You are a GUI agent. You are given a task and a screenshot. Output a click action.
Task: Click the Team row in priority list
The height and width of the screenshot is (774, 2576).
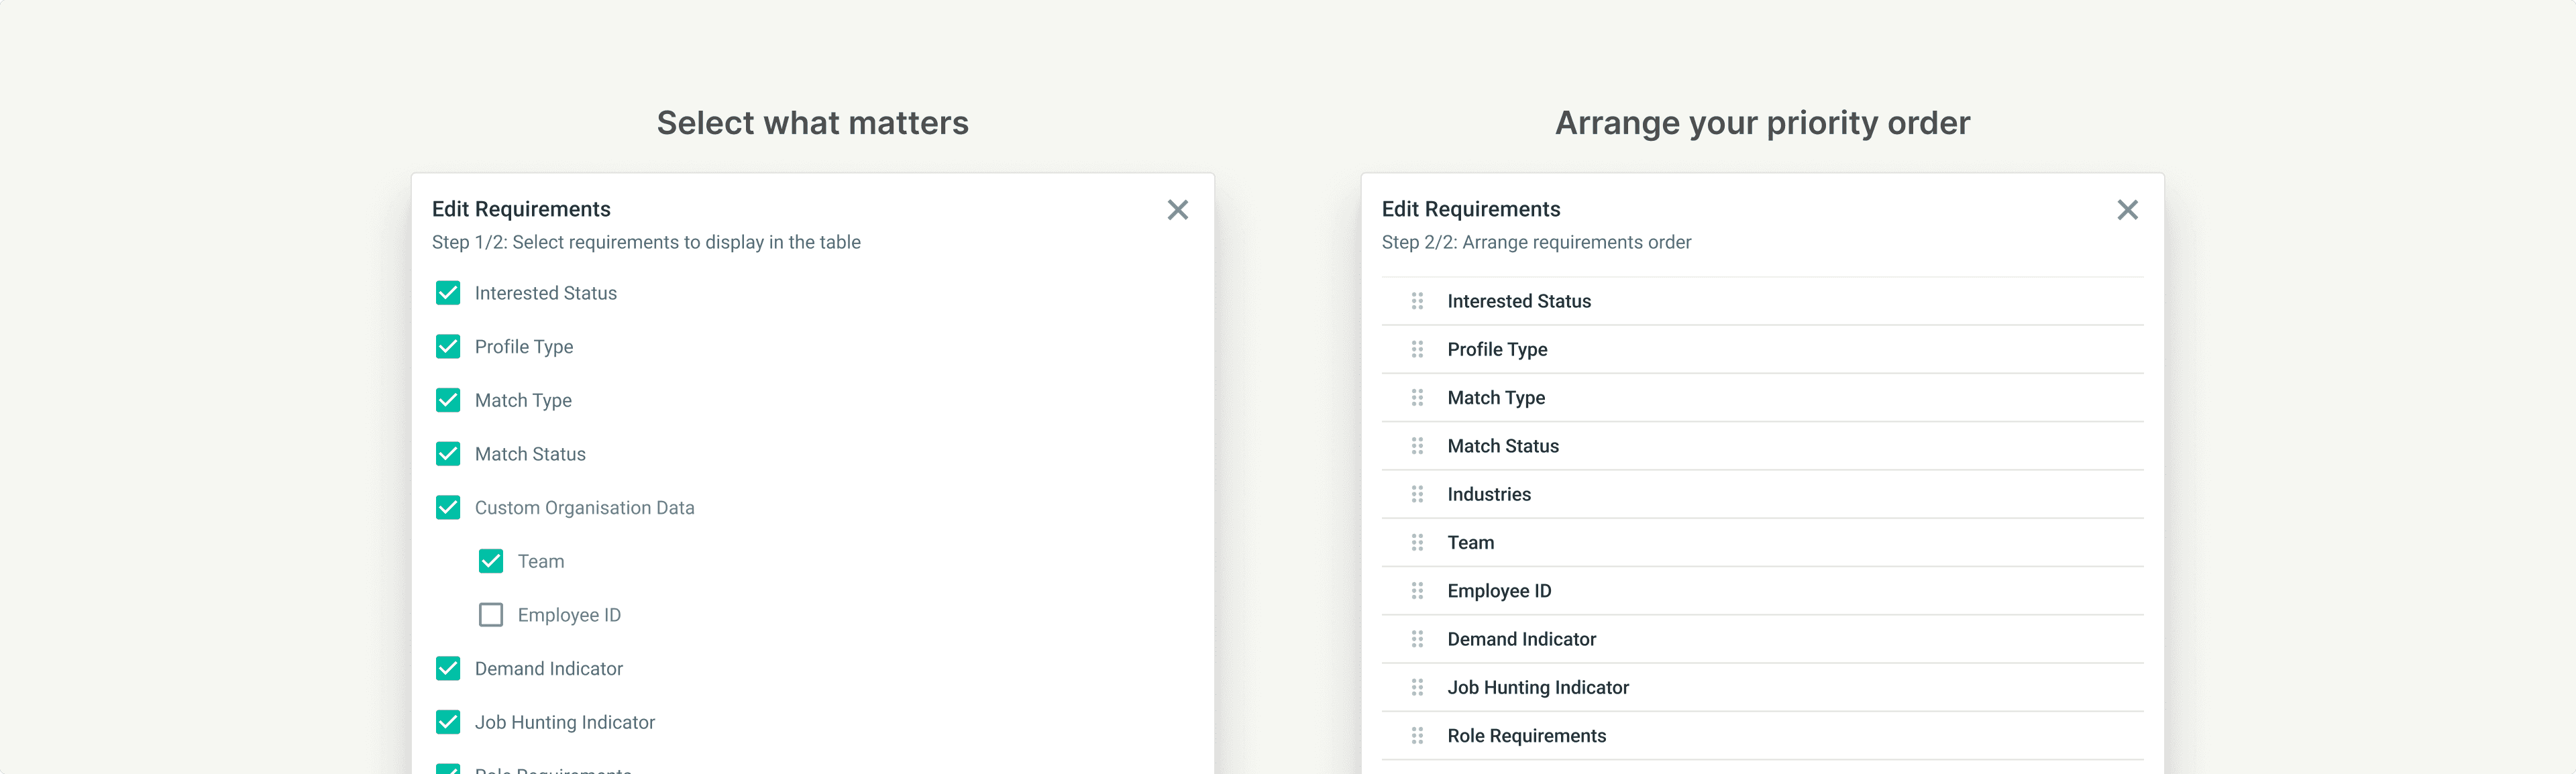(x=1470, y=543)
